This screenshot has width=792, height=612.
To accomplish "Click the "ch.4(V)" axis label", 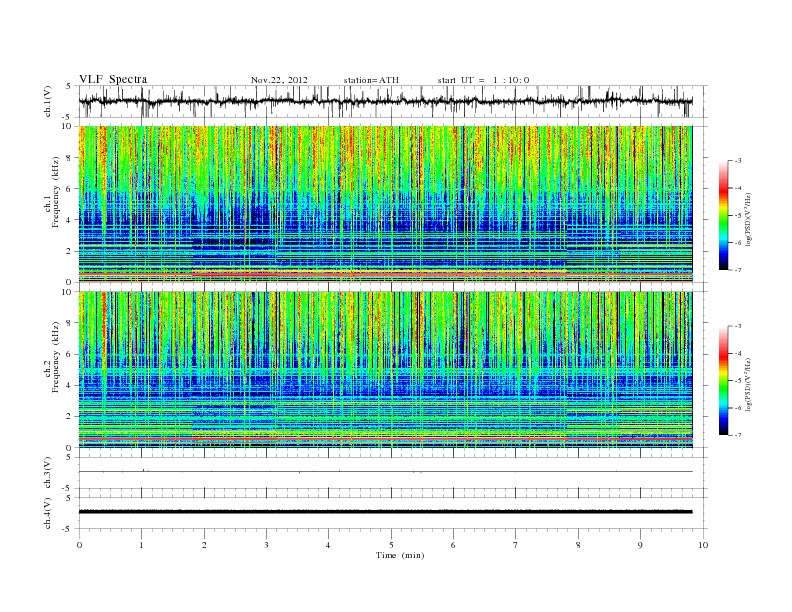I will (x=47, y=513).
